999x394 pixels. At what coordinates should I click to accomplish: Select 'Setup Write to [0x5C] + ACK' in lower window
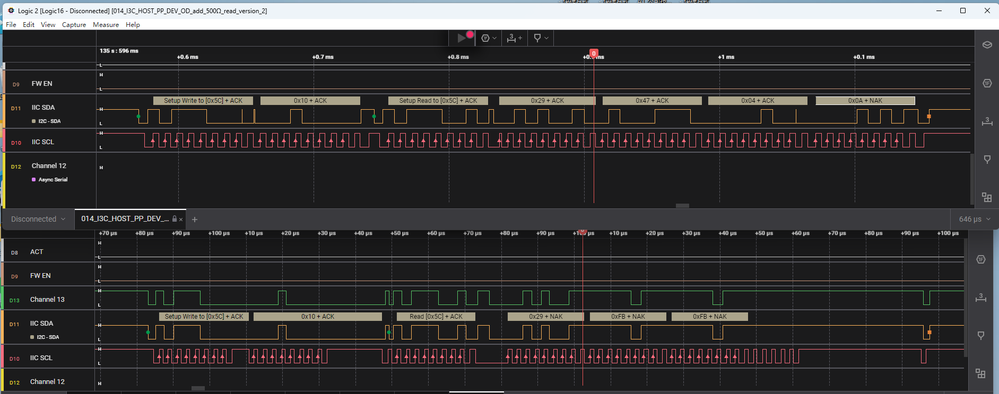(203, 316)
